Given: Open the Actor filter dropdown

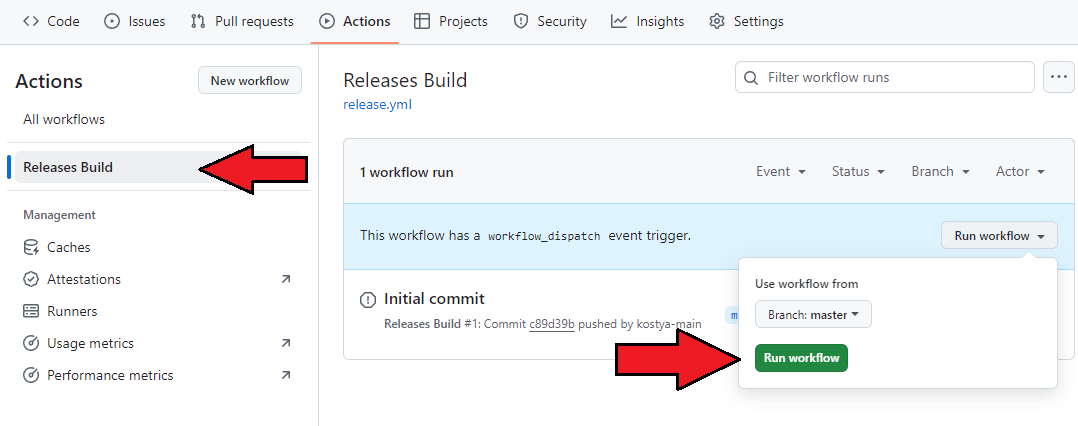Looking at the screenshot, I should (x=1020, y=171).
